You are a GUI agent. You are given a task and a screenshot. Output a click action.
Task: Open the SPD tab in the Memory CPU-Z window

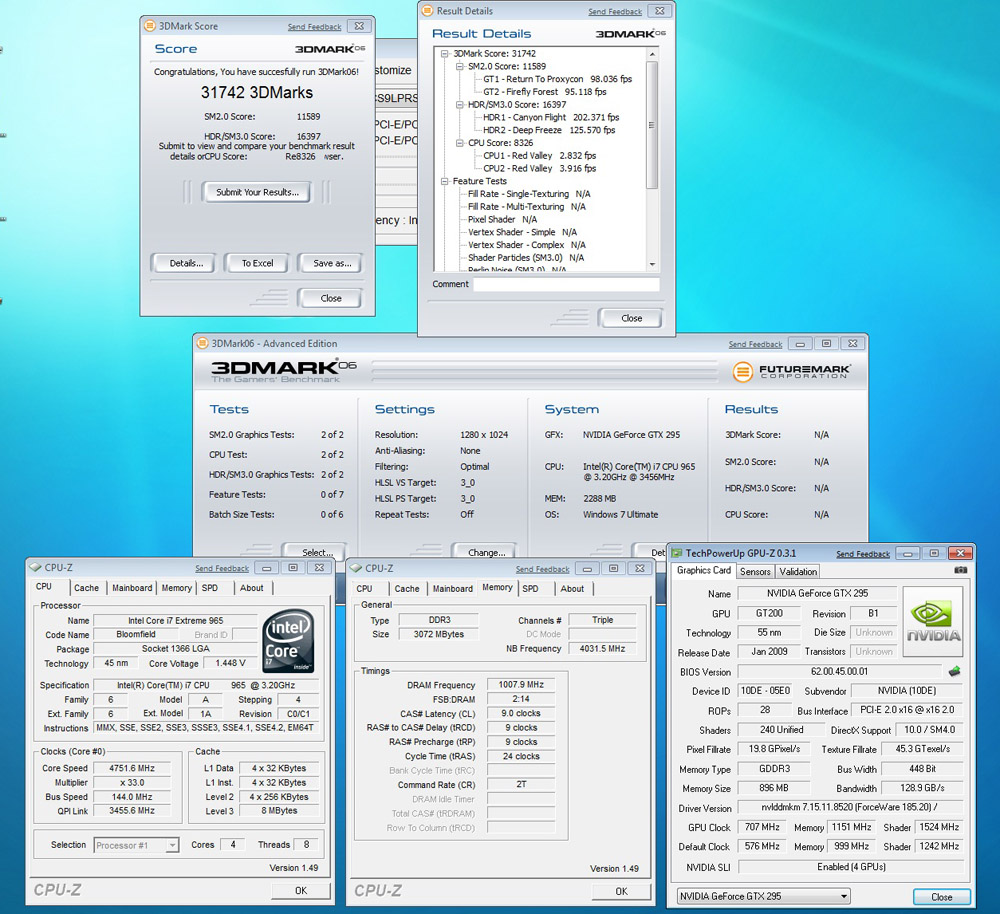tap(531, 589)
